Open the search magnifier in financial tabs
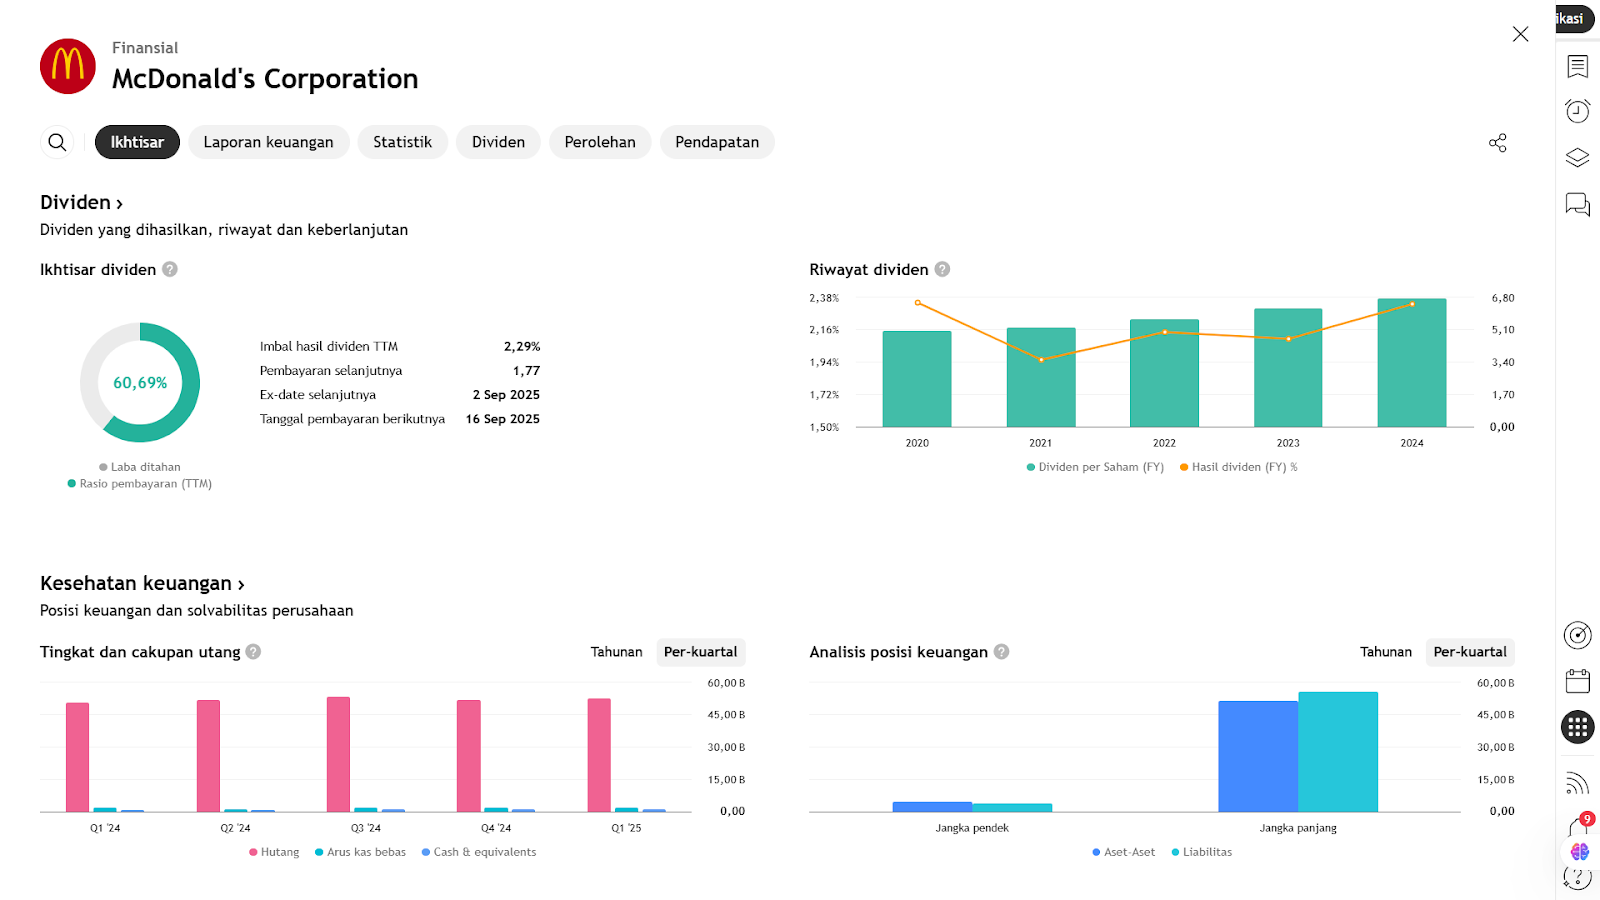 57,142
